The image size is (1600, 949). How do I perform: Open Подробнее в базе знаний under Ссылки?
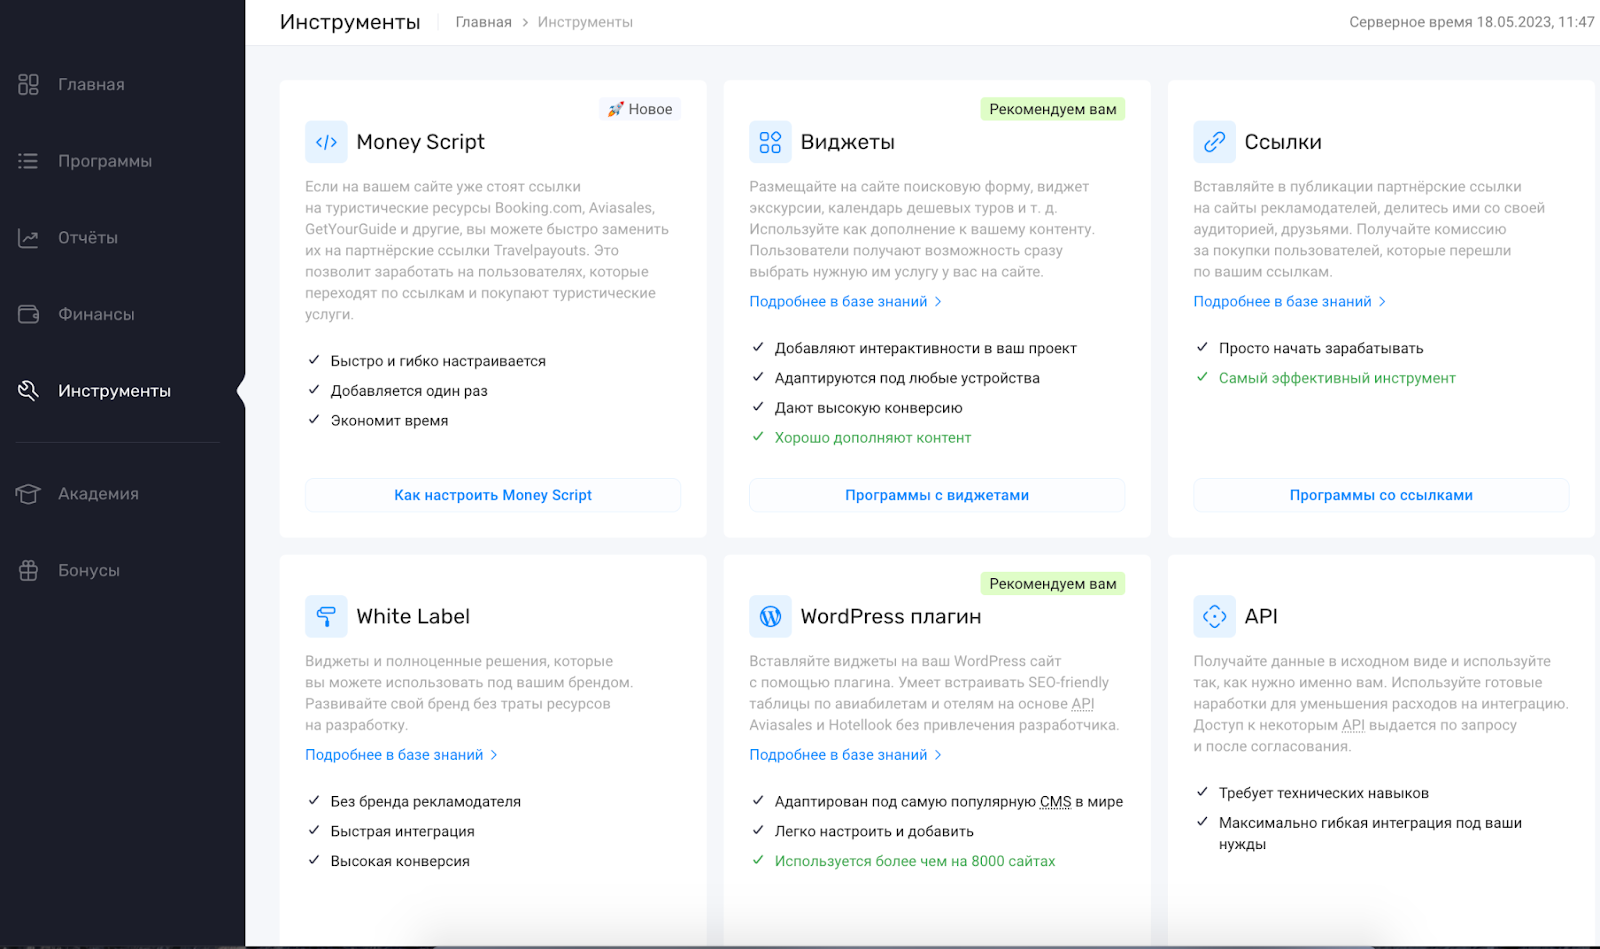1282,301
